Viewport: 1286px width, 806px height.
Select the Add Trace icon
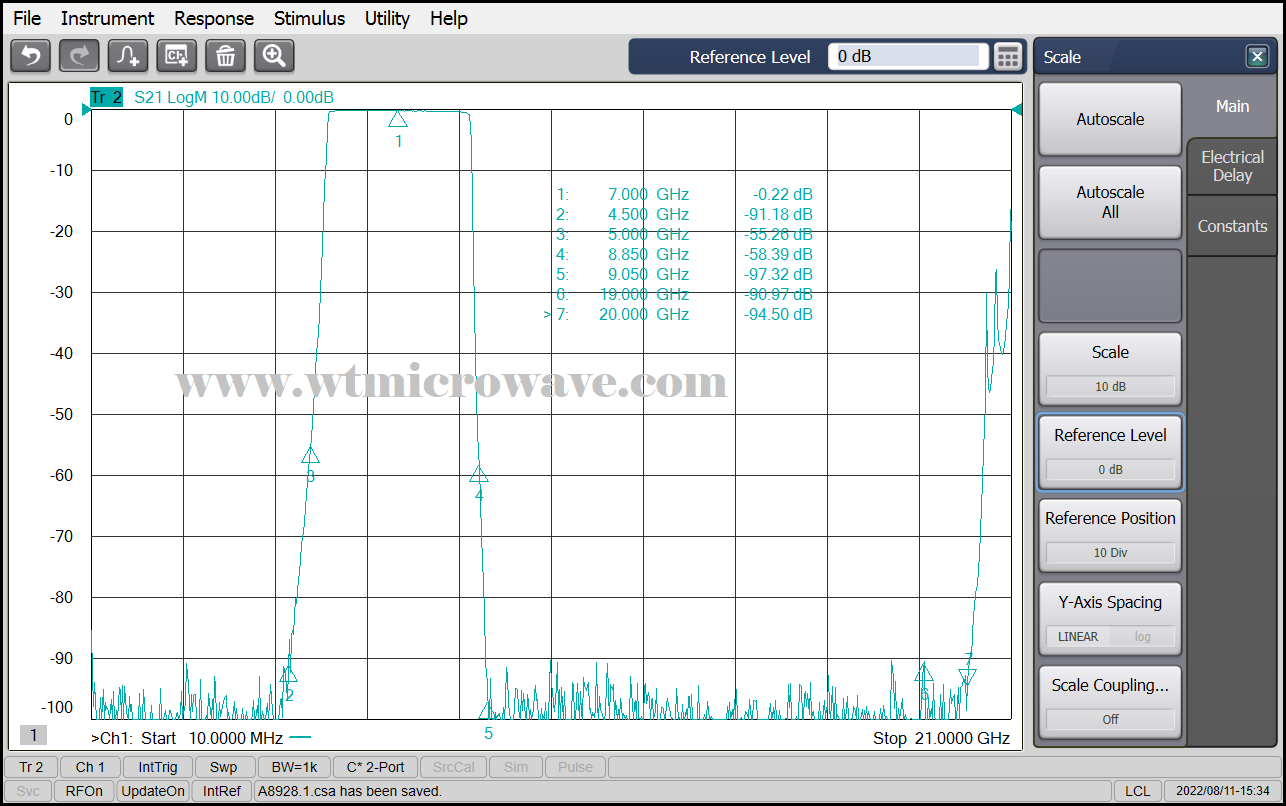128,56
